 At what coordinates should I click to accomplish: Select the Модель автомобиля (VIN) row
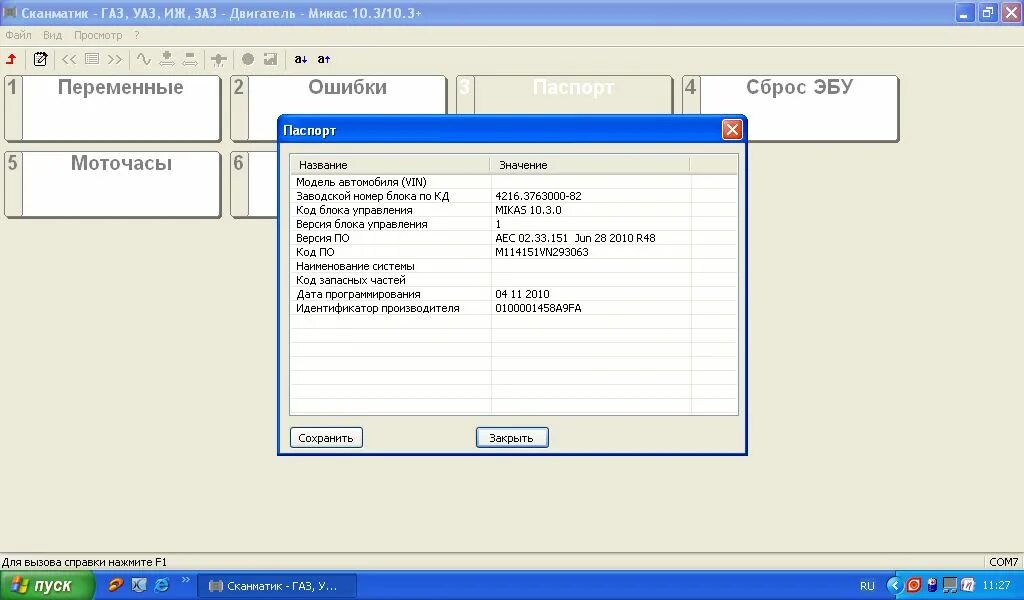[x=514, y=182]
